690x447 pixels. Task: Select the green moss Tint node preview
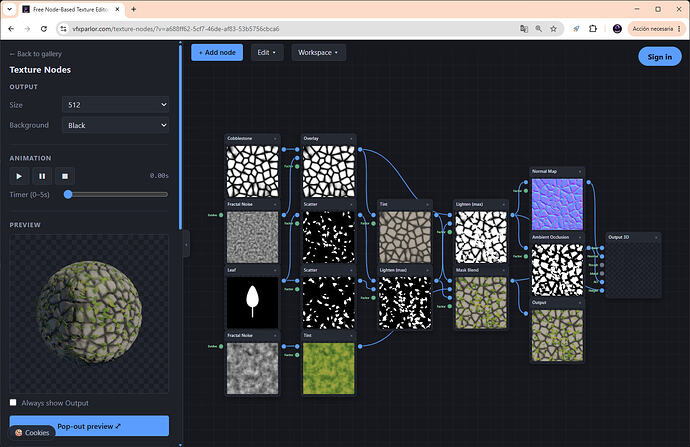tap(329, 368)
